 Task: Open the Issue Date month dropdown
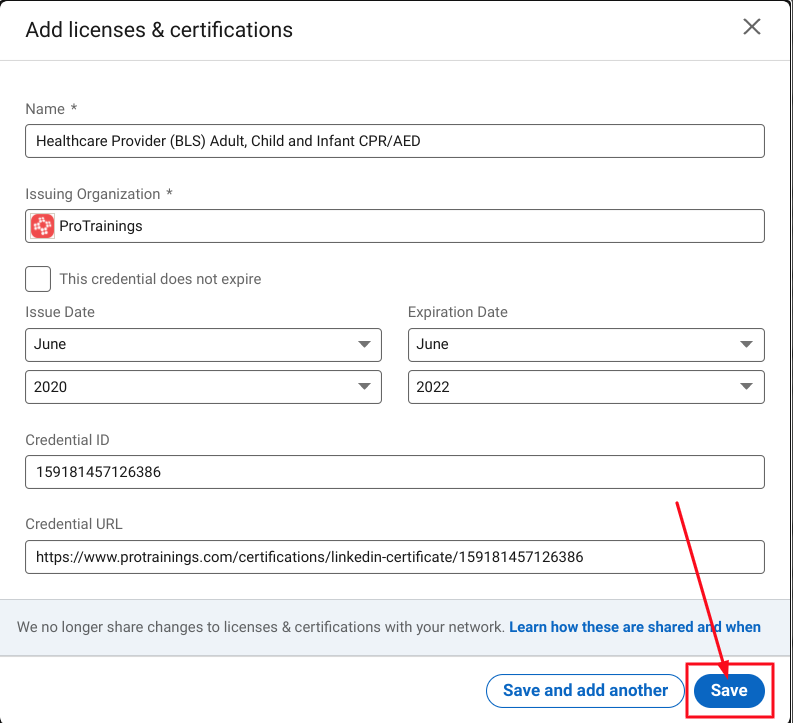(x=203, y=345)
